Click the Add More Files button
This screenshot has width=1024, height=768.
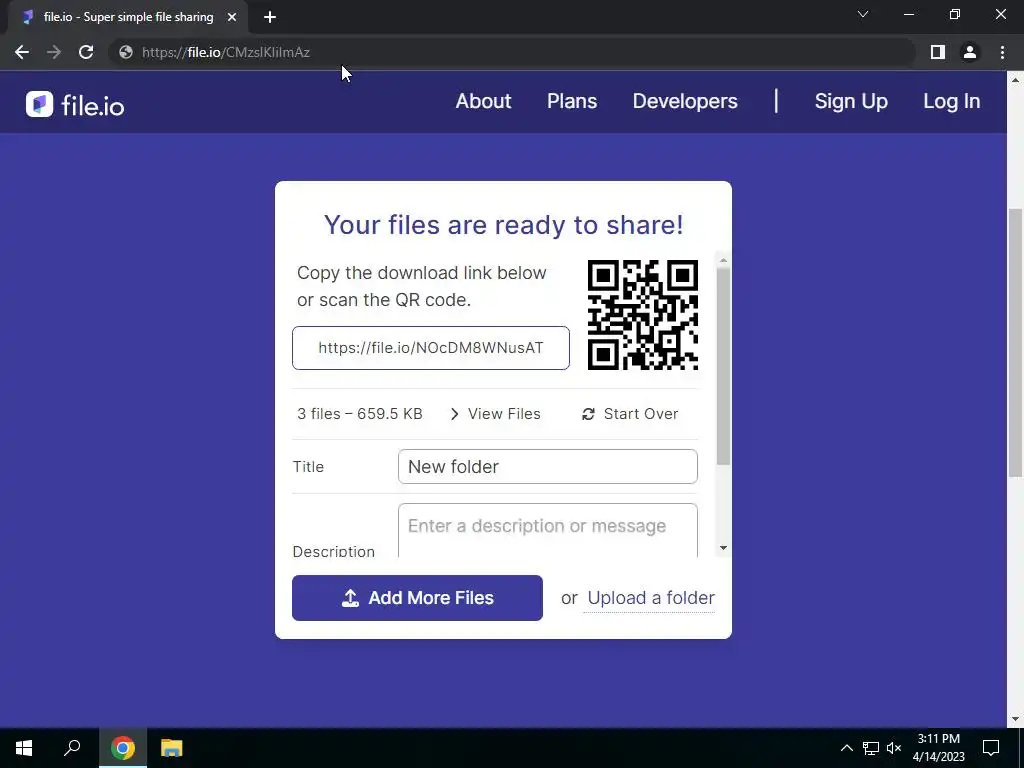pyautogui.click(x=417, y=598)
